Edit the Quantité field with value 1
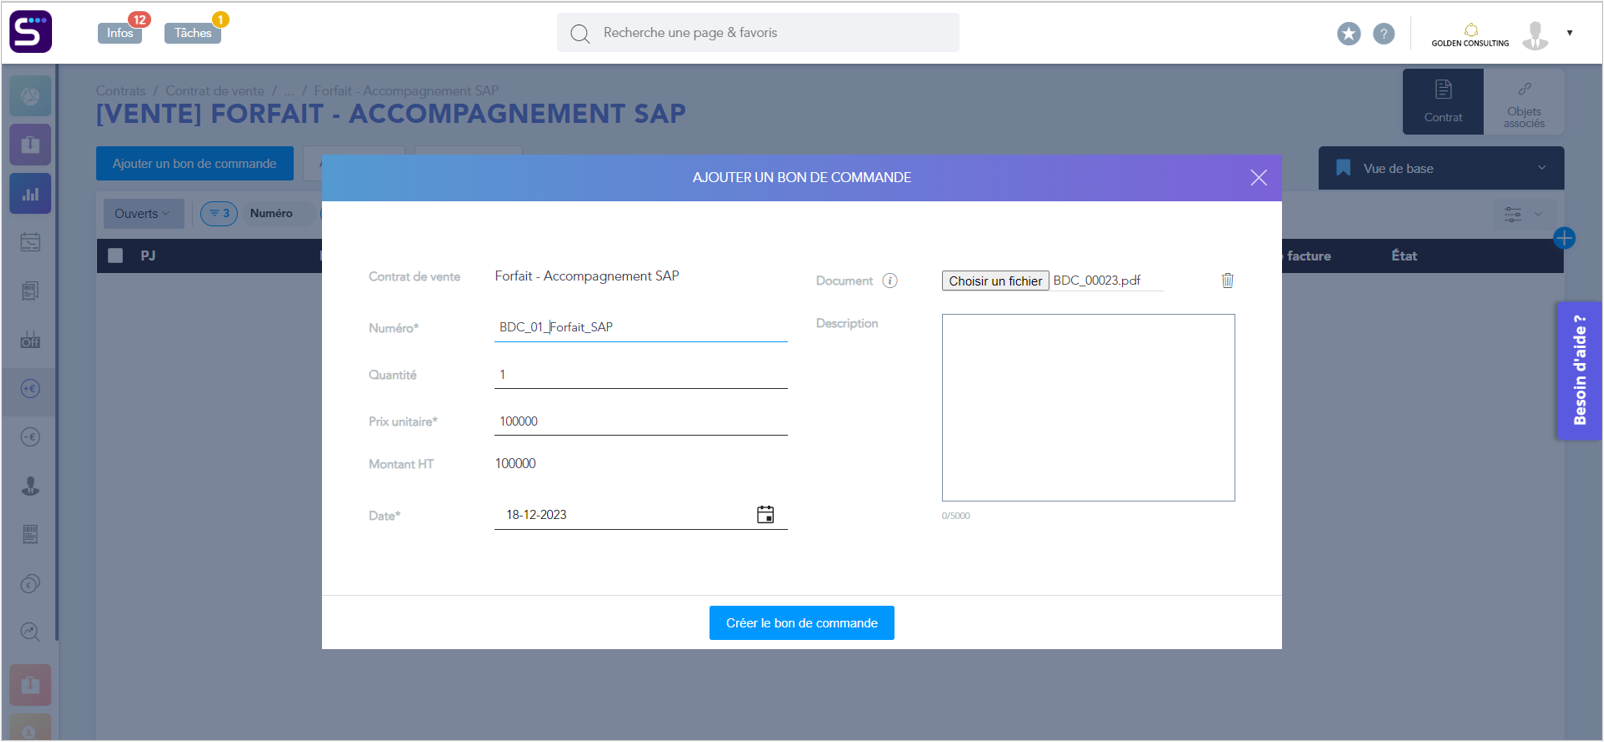 (x=641, y=375)
